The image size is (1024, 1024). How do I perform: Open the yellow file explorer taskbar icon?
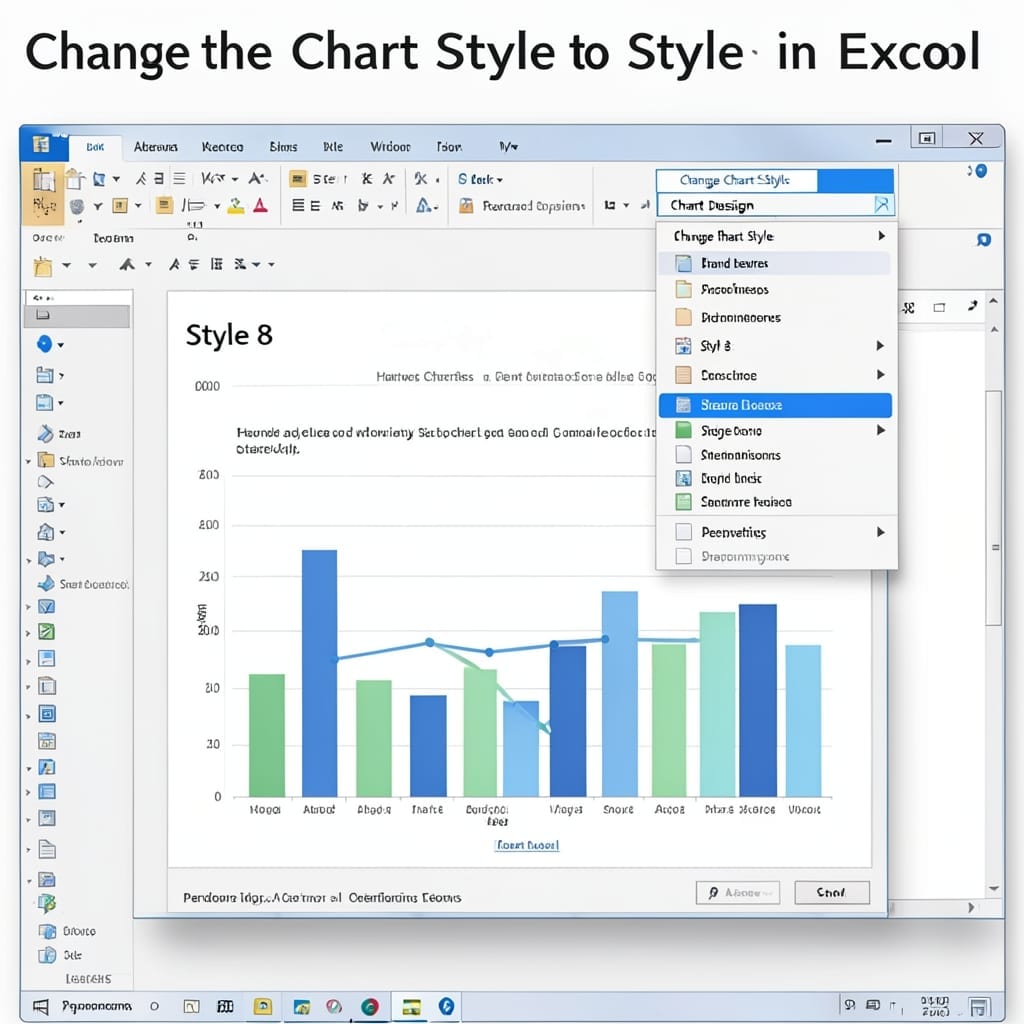[x=263, y=1006]
